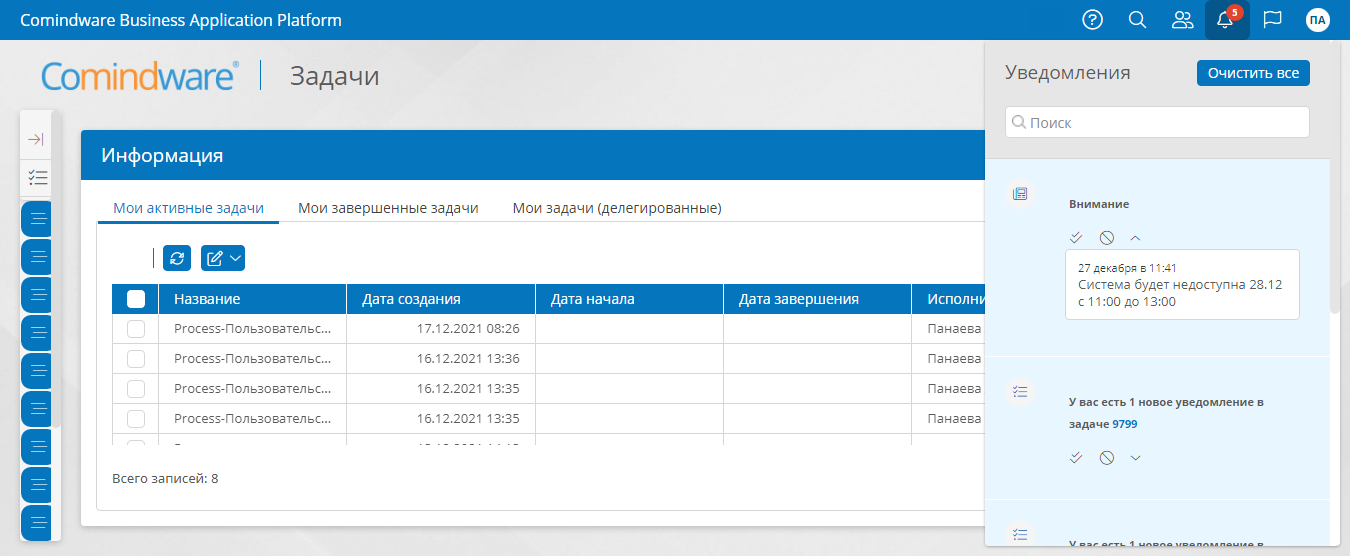
Task: Refresh the task list
Action: (x=177, y=258)
